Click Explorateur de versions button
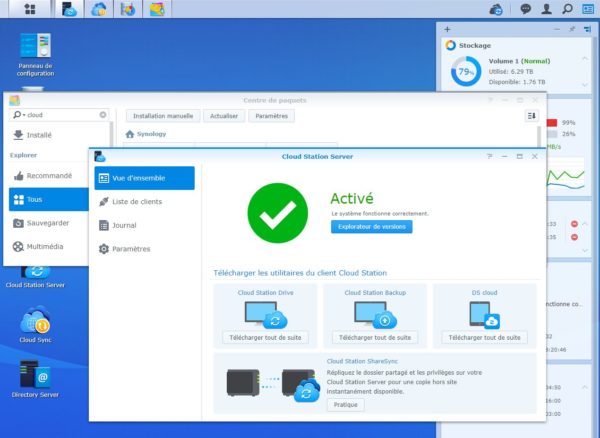Image resolution: width=600 pixels, height=438 pixels. (x=372, y=227)
